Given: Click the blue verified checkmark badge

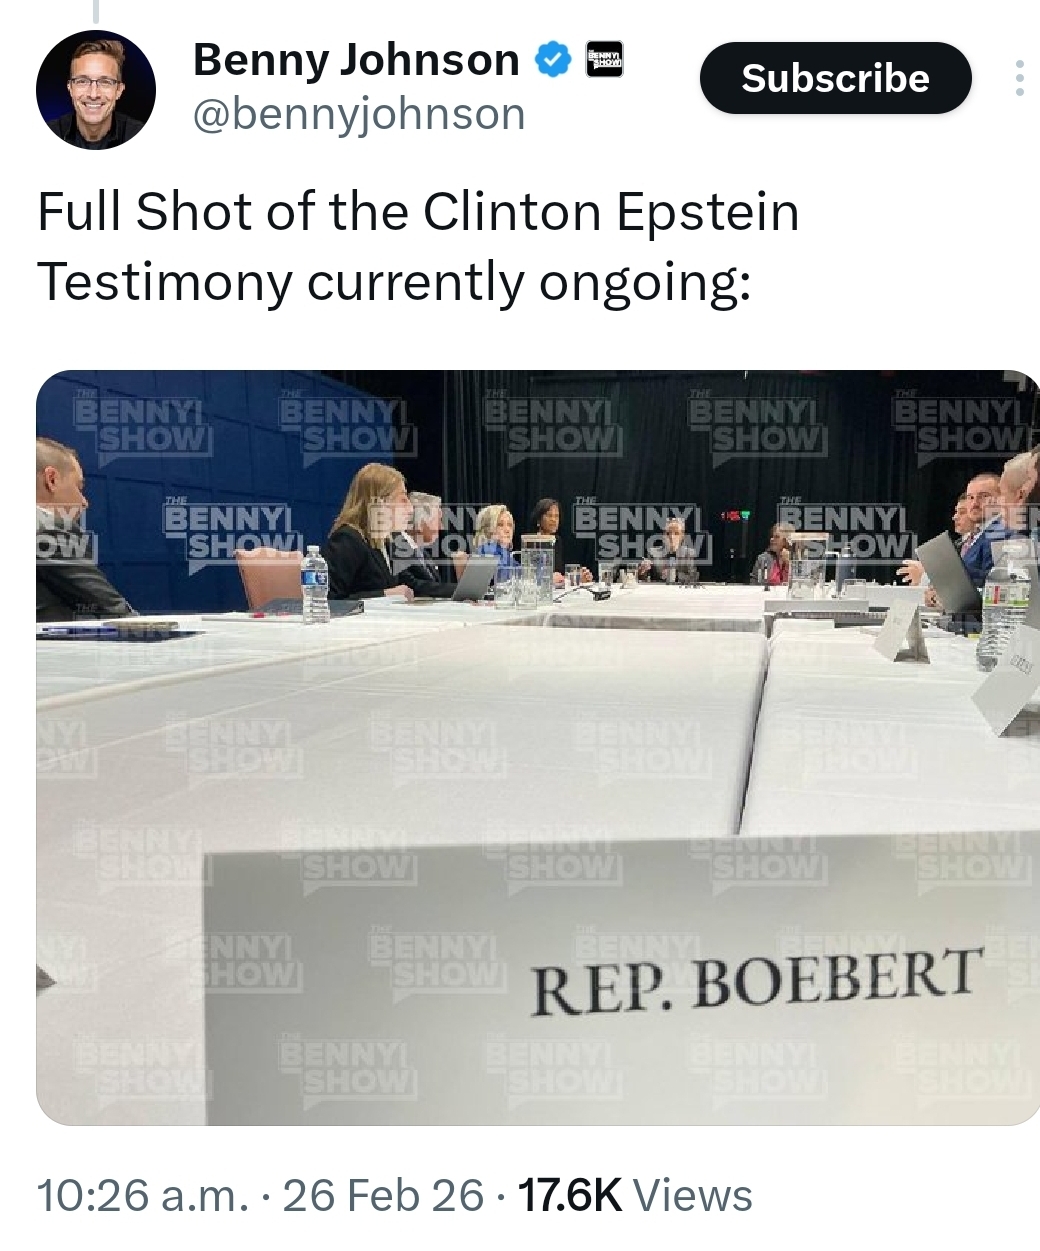Looking at the screenshot, I should (551, 61).
